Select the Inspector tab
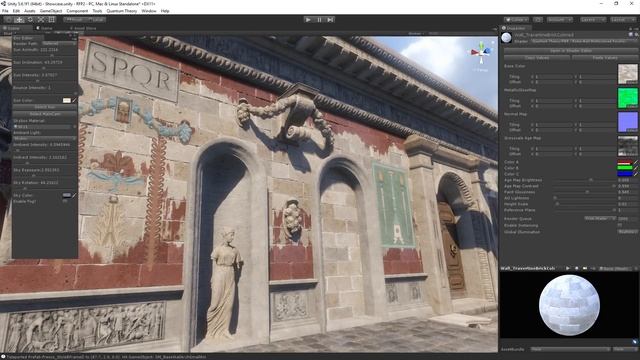 516,28
